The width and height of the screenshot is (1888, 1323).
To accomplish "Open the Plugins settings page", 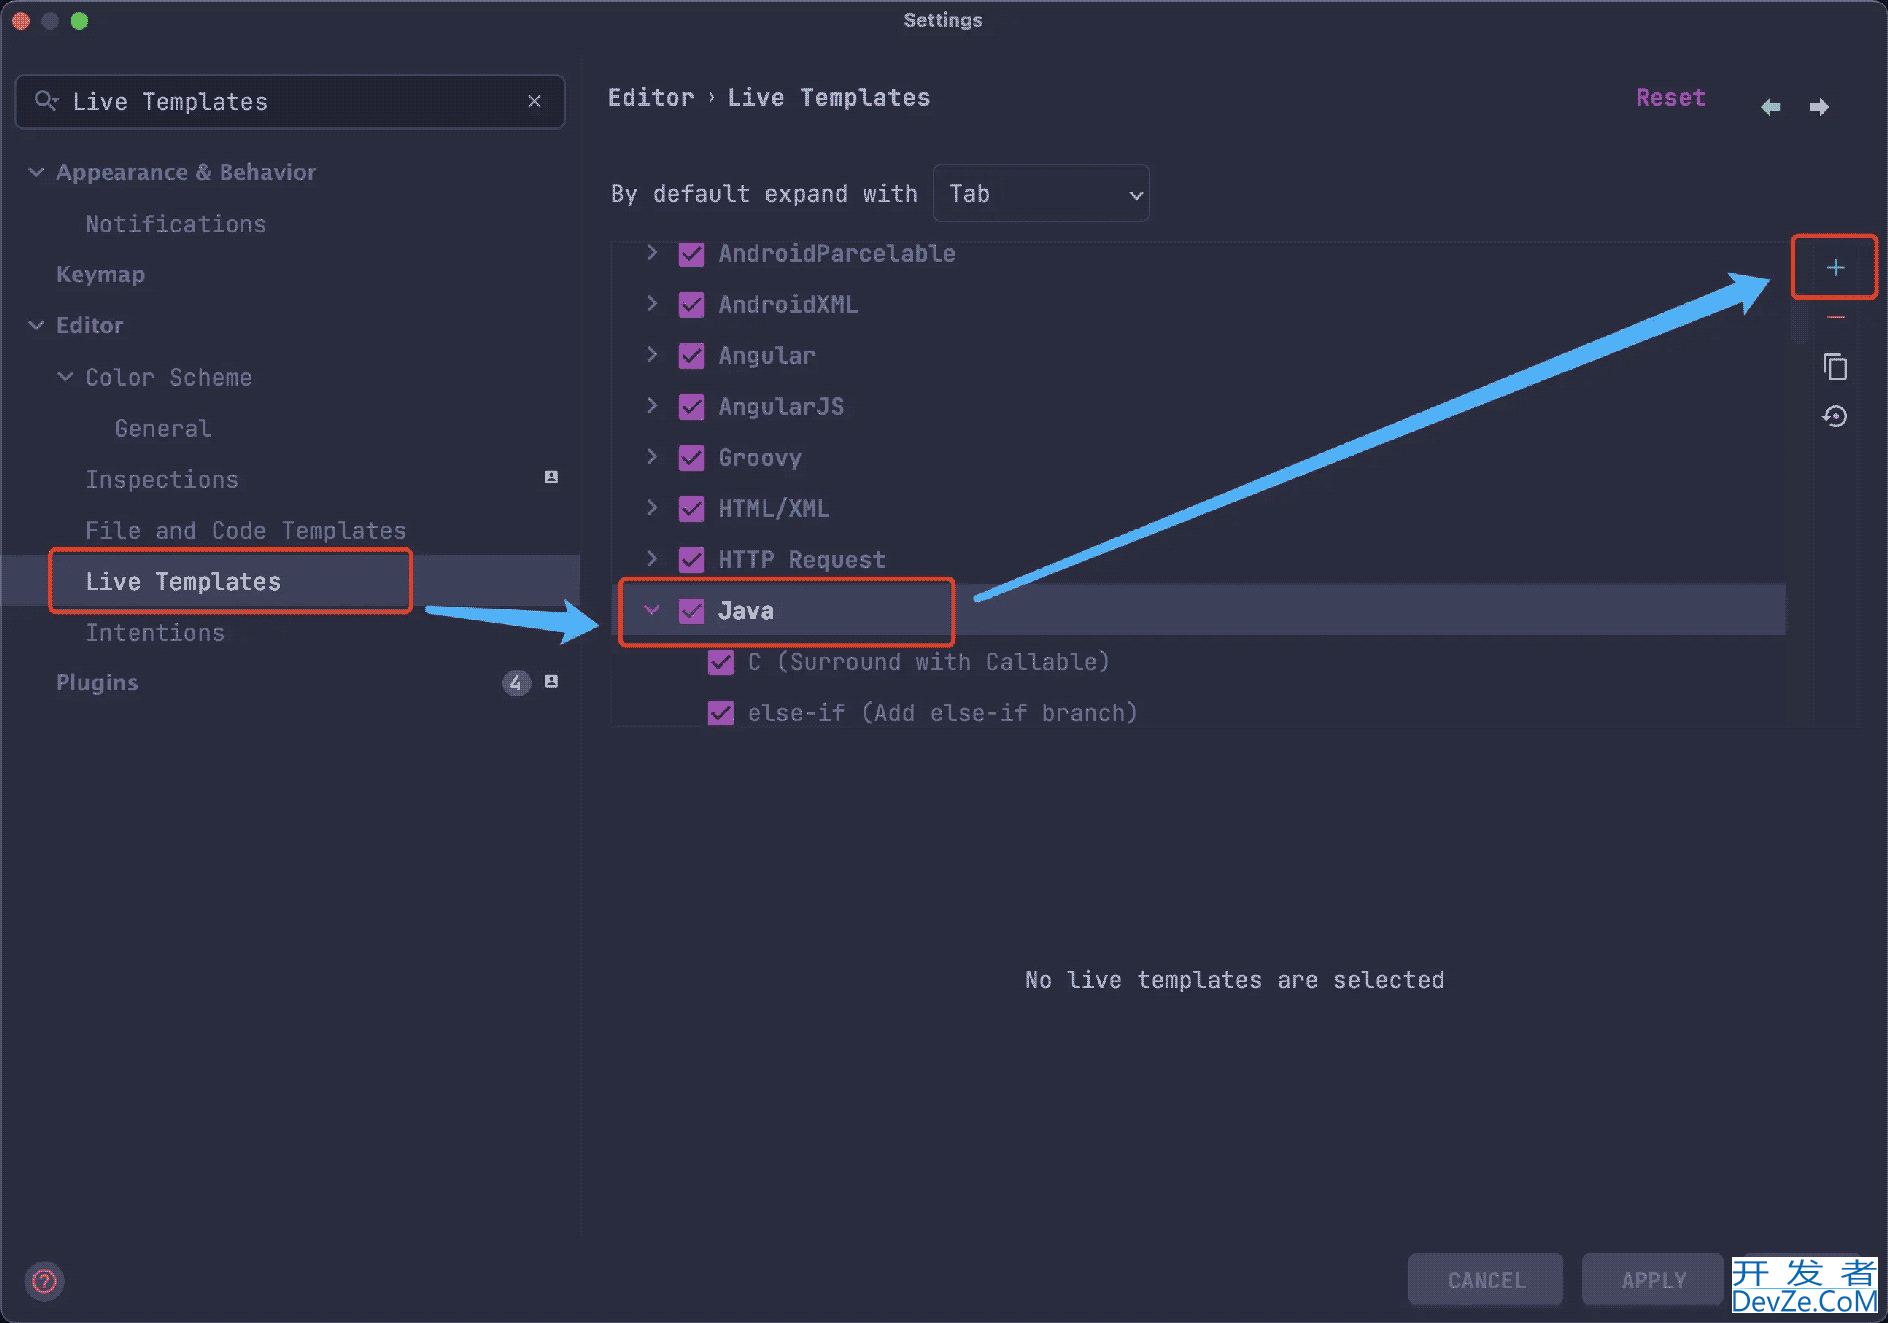I will [97, 683].
